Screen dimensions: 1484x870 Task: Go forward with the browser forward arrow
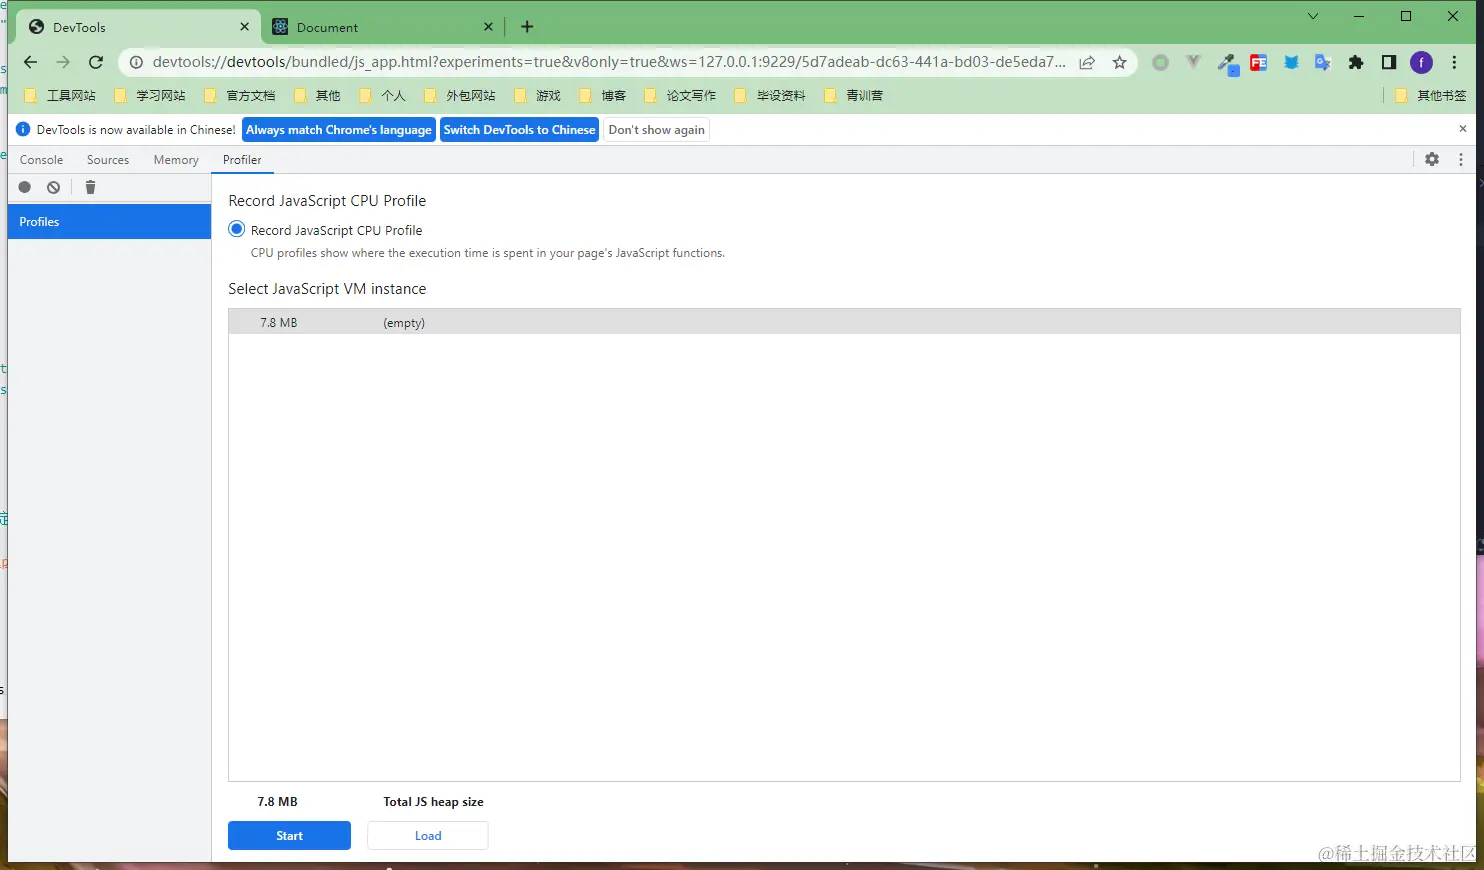63,62
